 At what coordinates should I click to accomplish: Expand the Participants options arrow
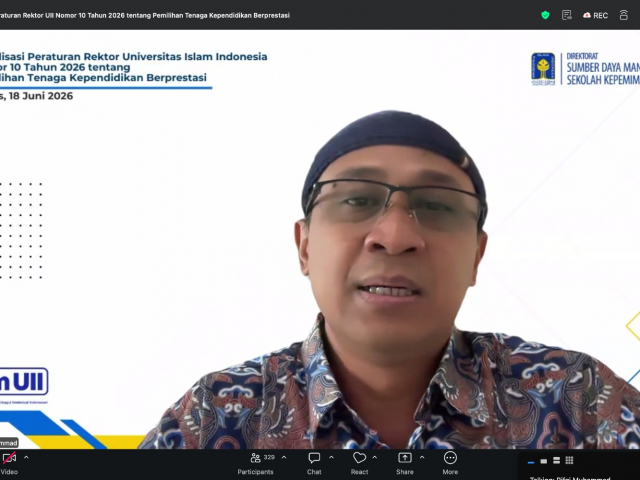(284, 458)
